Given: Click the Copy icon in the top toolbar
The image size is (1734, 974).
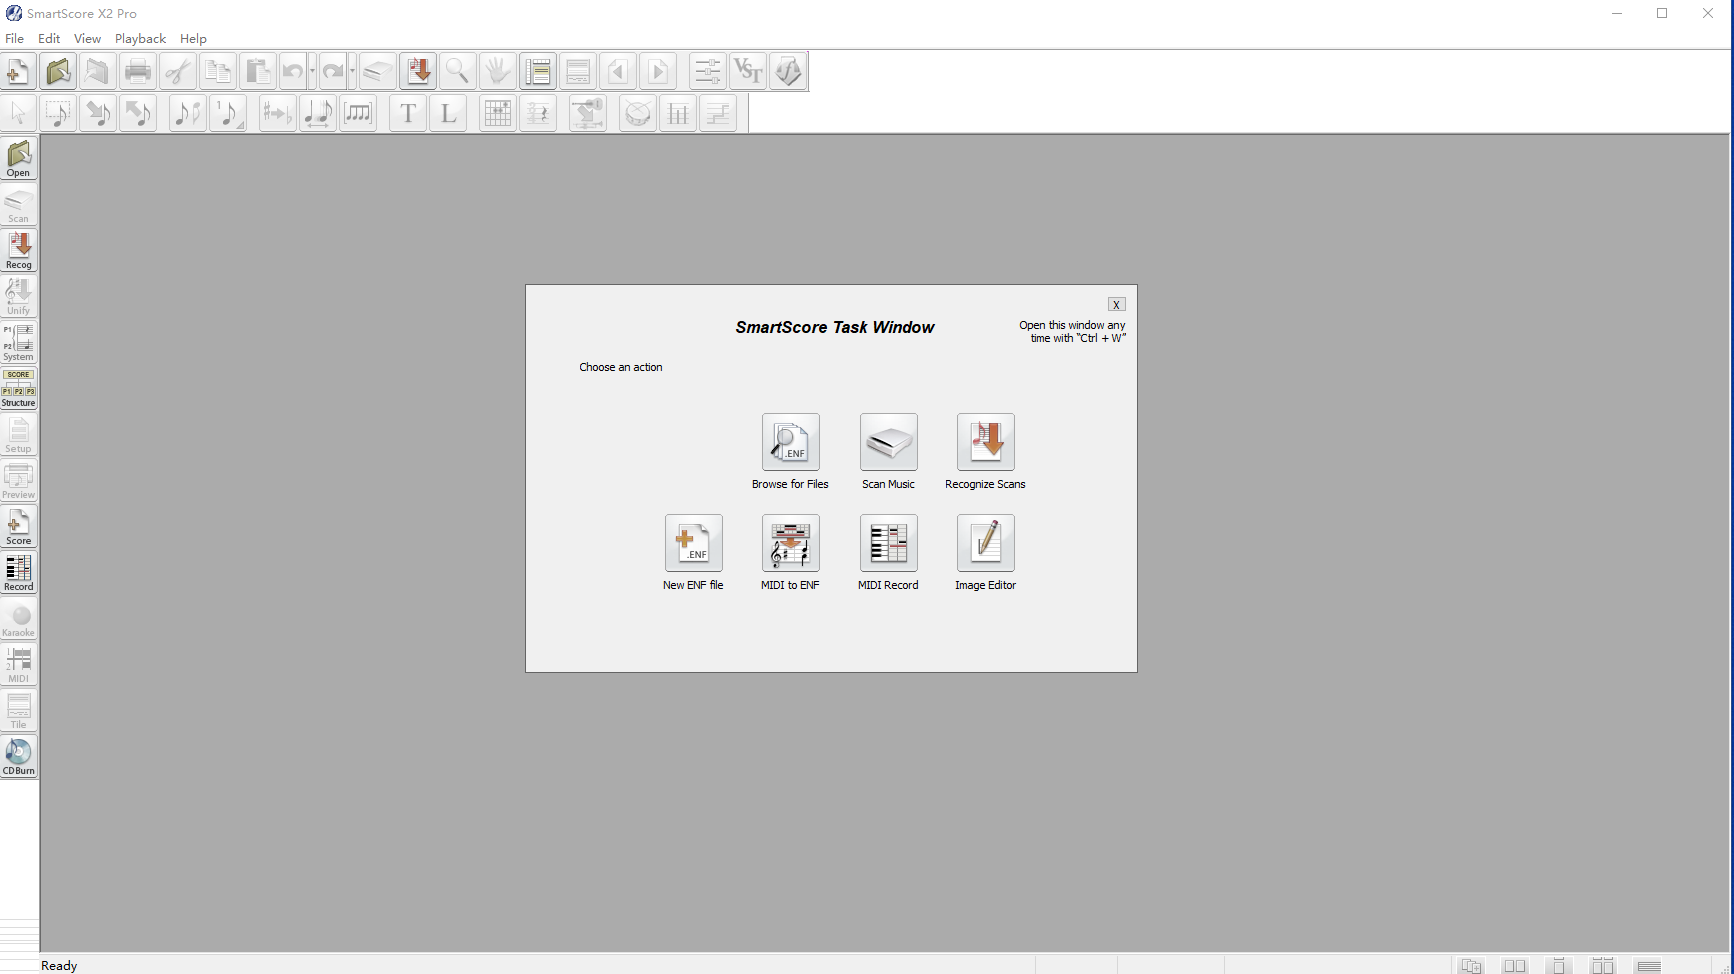Looking at the screenshot, I should click(x=218, y=71).
